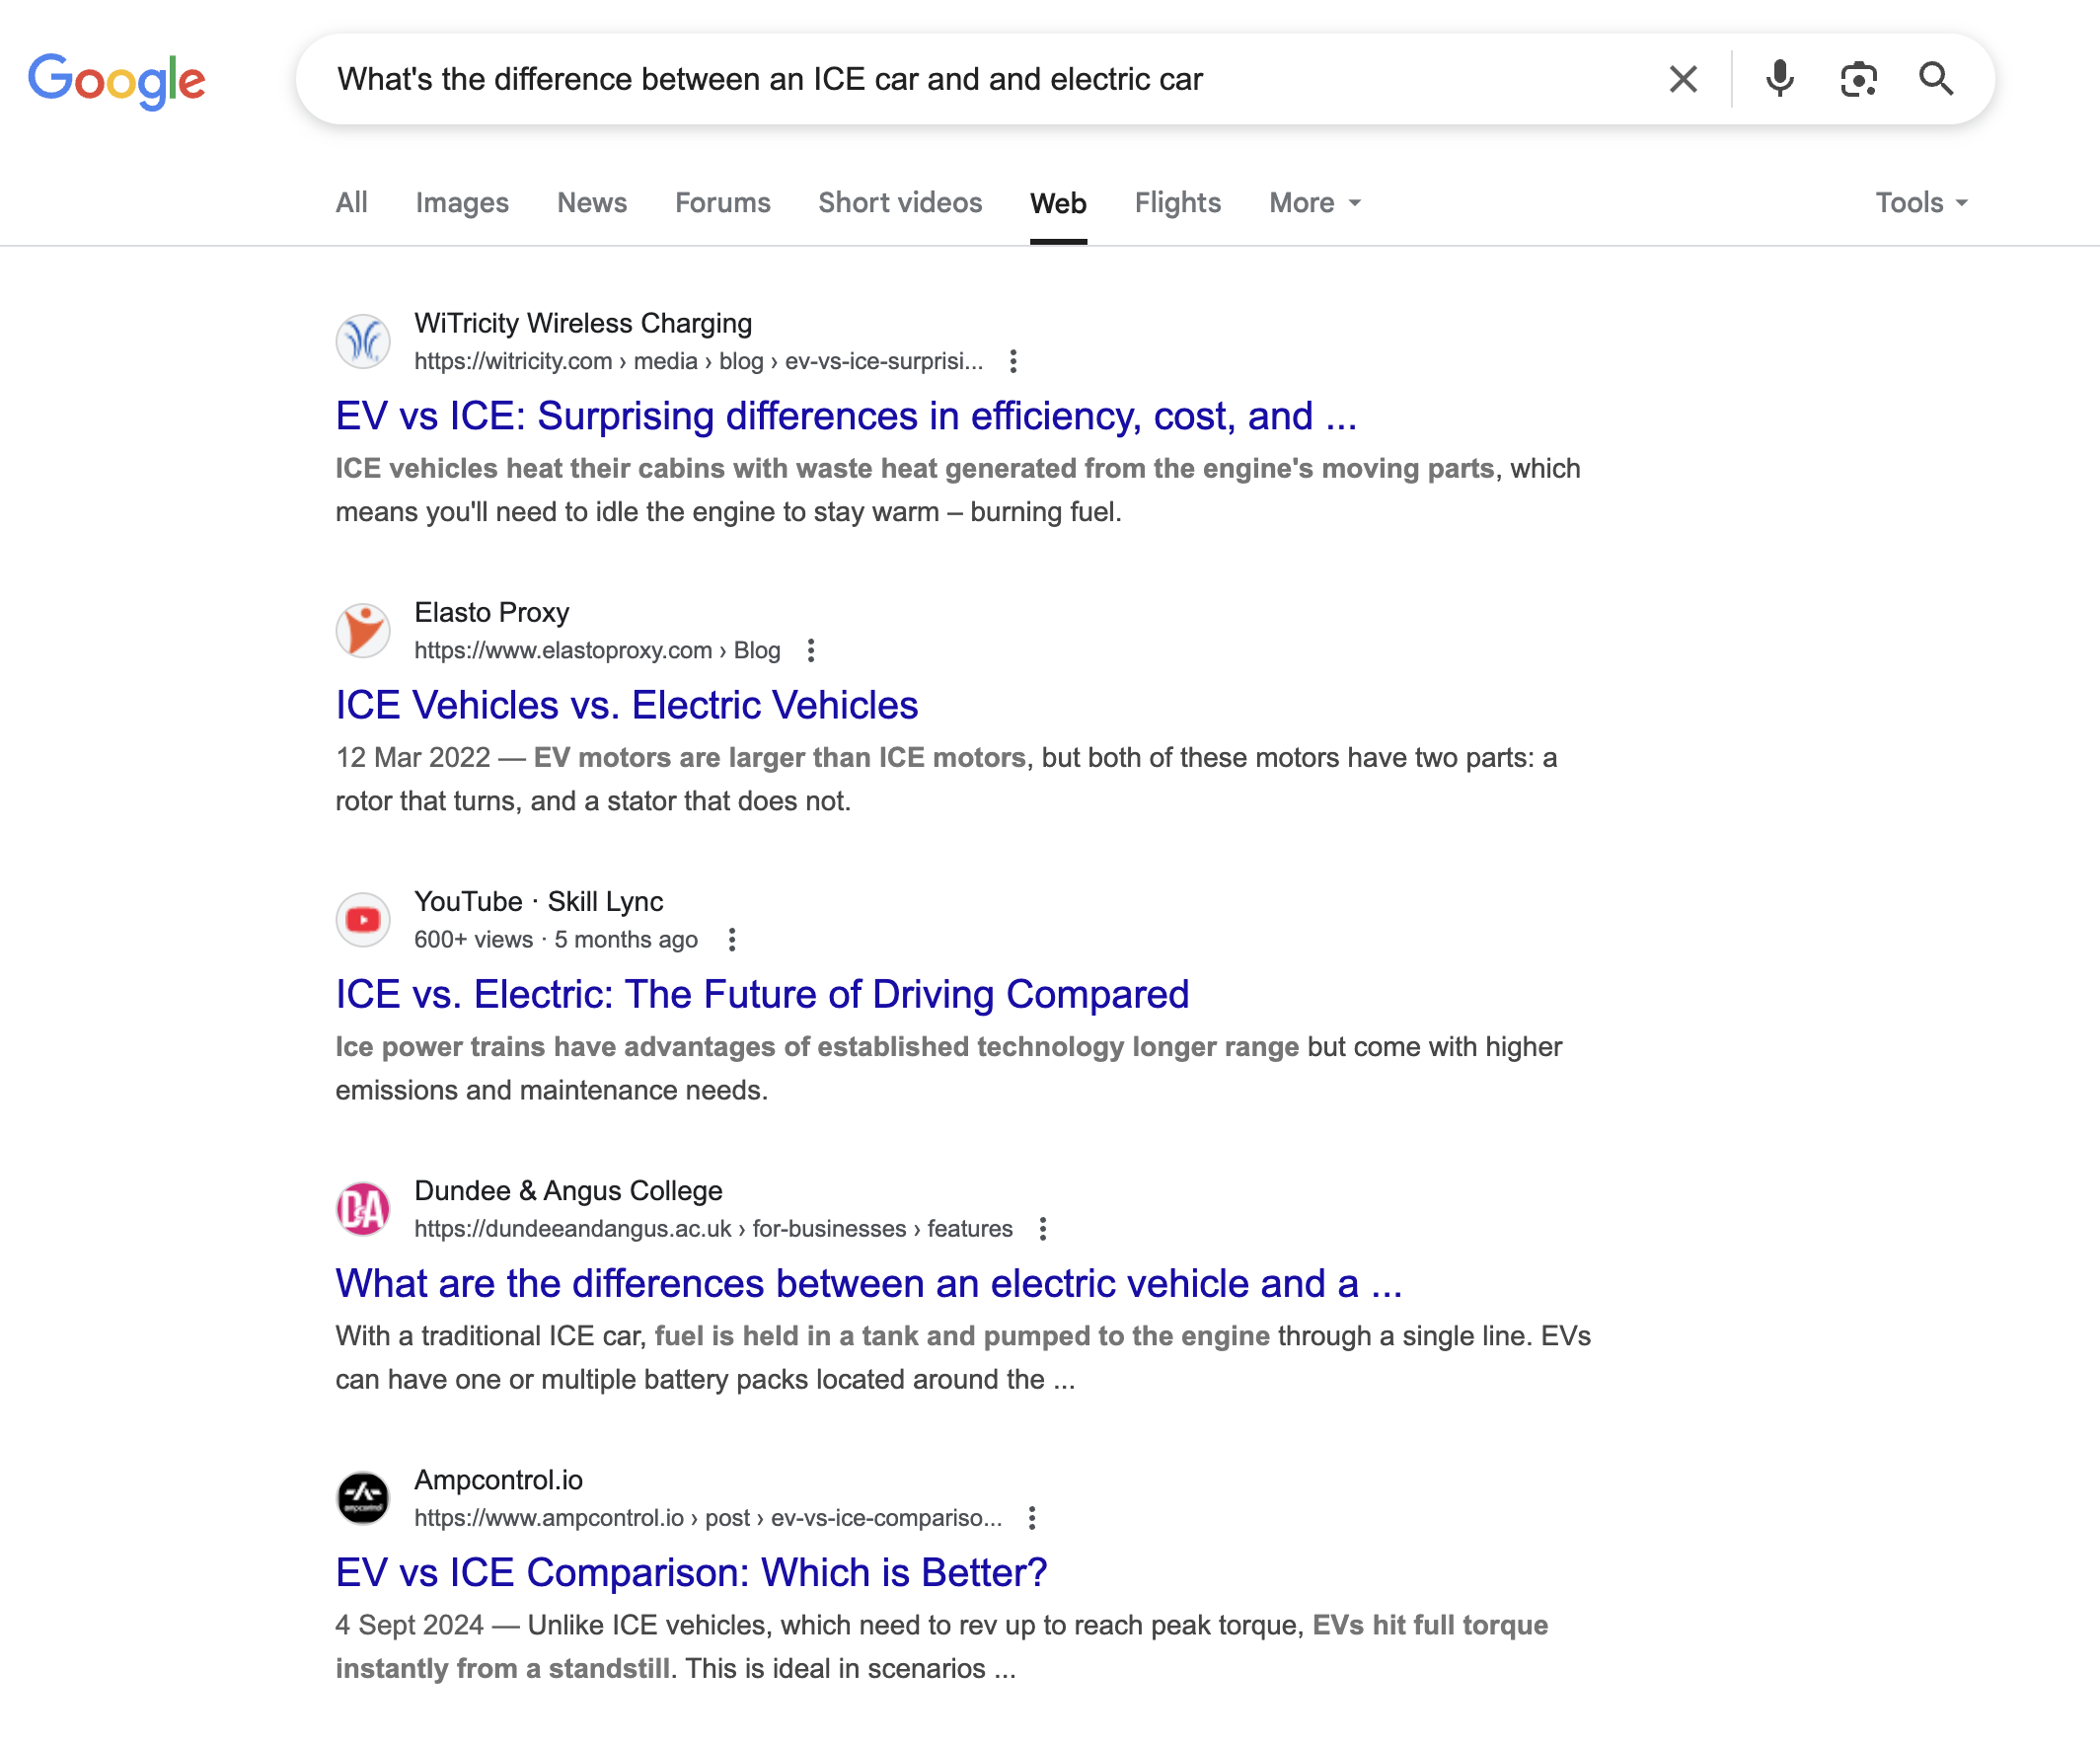The image size is (2100, 1745).
Task: Click the WiTricity favicon
Action: point(363,341)
